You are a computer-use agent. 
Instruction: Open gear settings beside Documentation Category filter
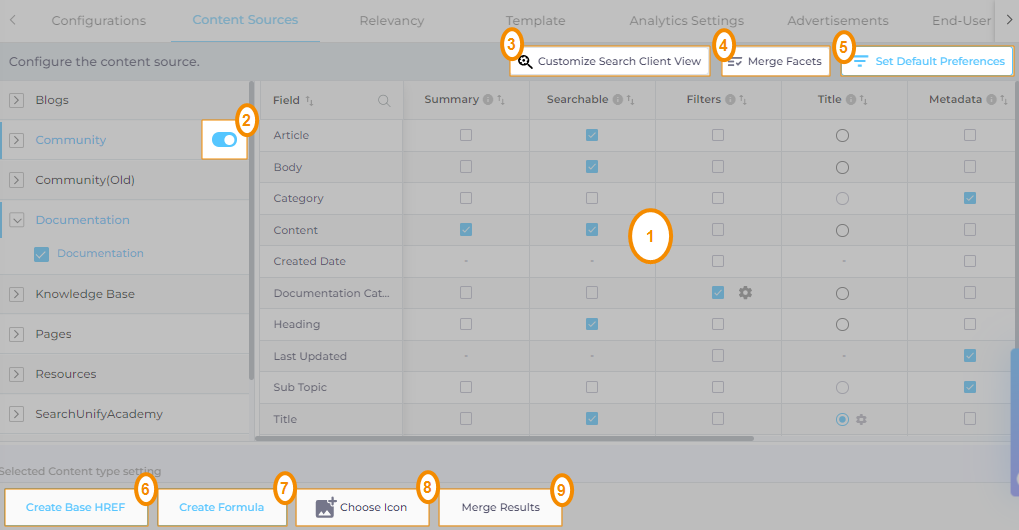pyautogui.click(x=745, y=293)
